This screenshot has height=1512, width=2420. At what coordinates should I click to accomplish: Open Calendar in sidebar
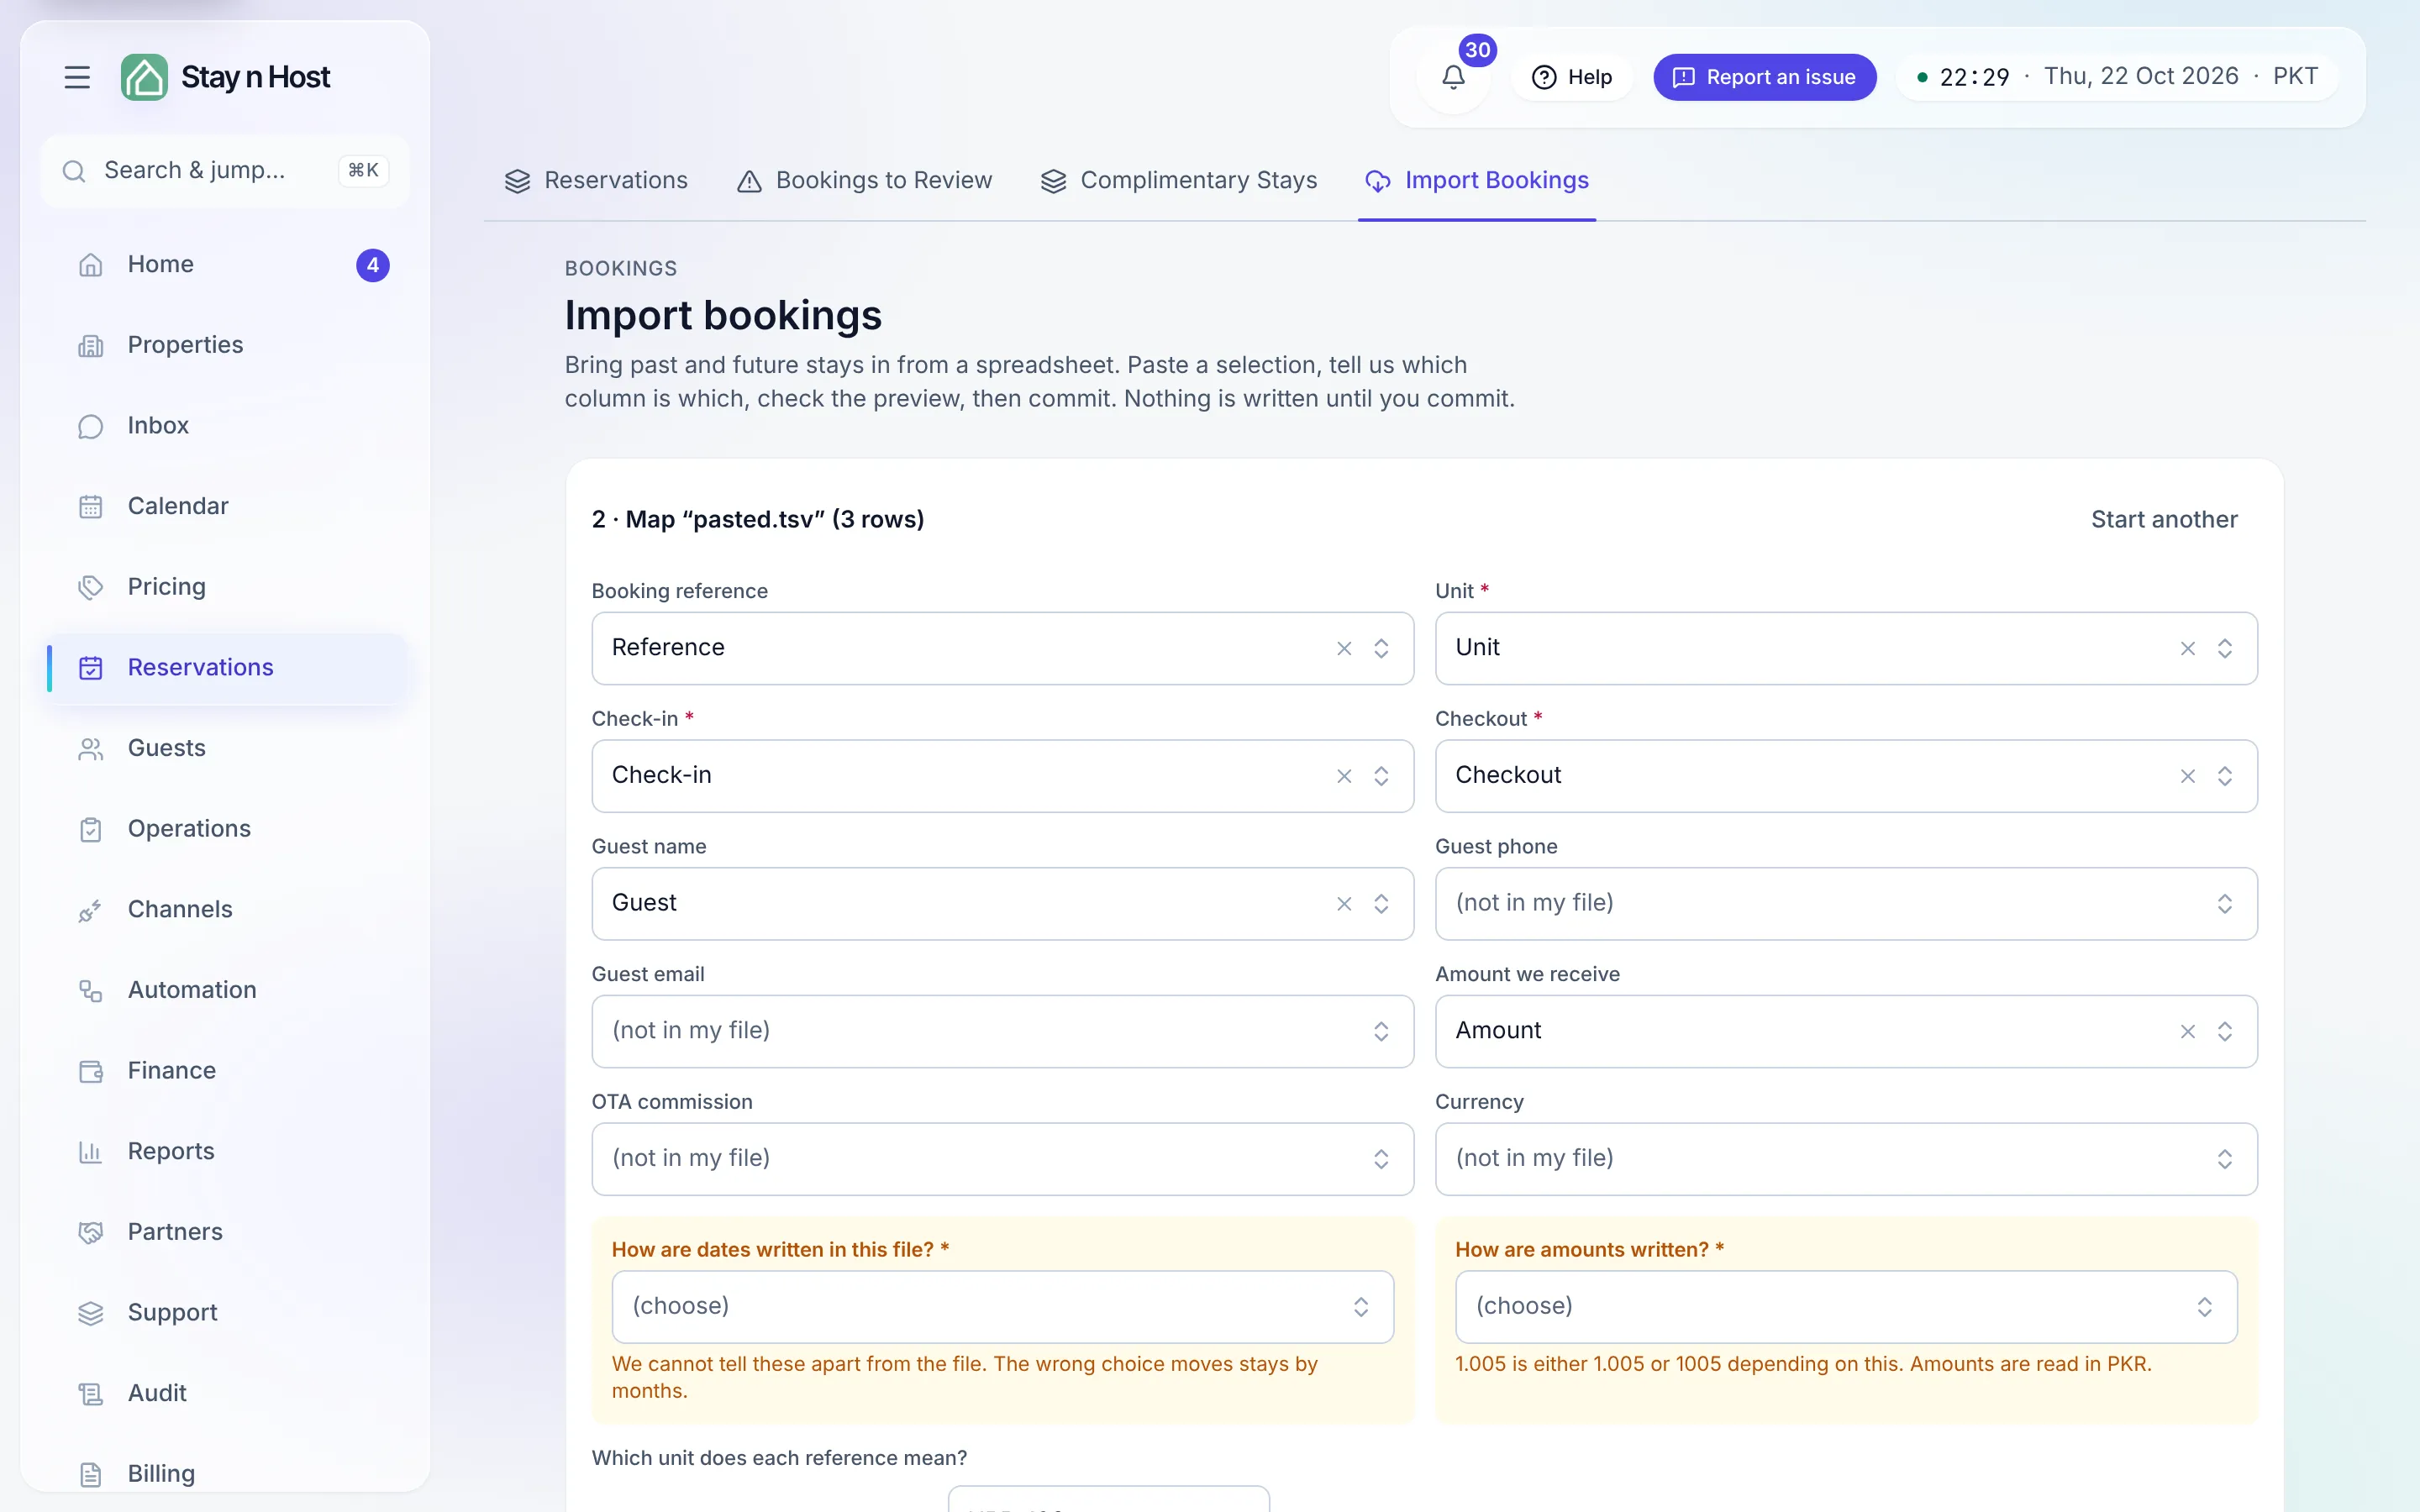point(227,507)
